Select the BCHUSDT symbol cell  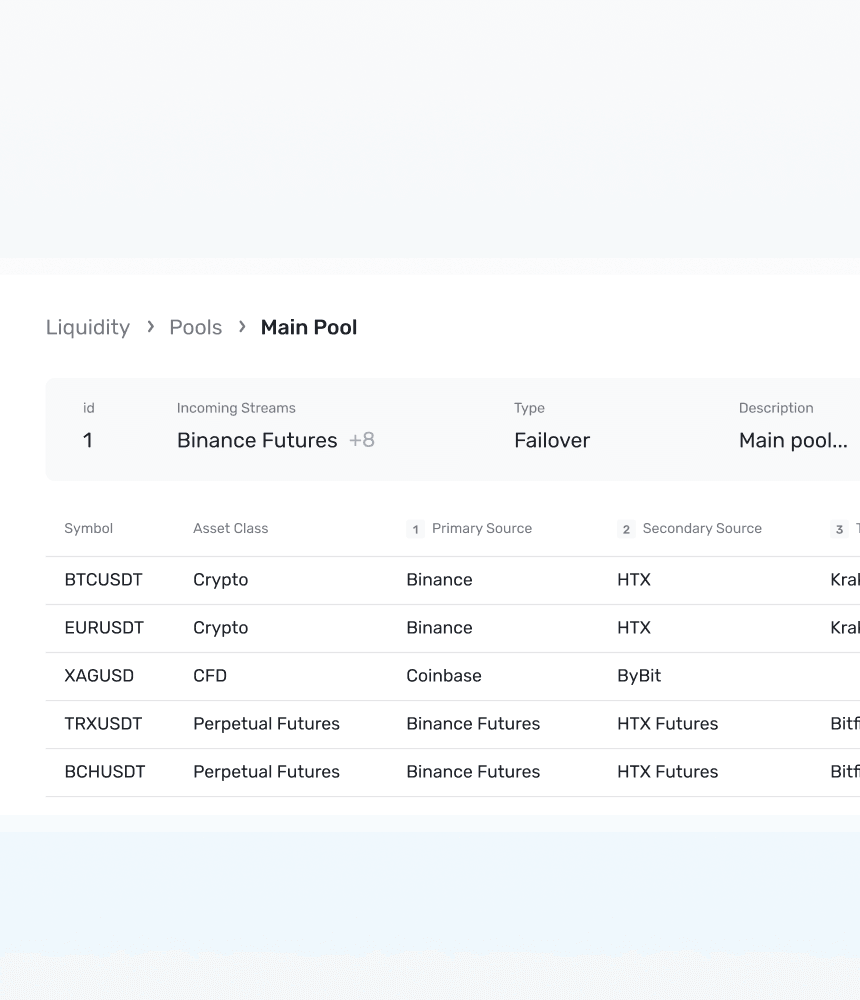tap(105, 772)
